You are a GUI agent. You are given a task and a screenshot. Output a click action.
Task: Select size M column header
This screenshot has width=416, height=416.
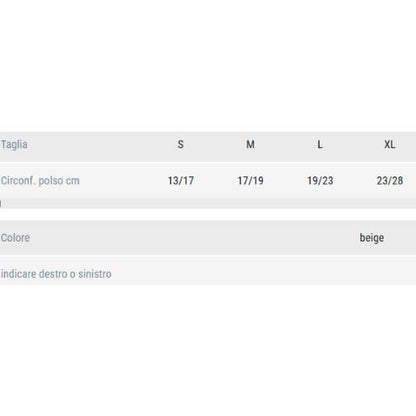click(x=250, y=144)
